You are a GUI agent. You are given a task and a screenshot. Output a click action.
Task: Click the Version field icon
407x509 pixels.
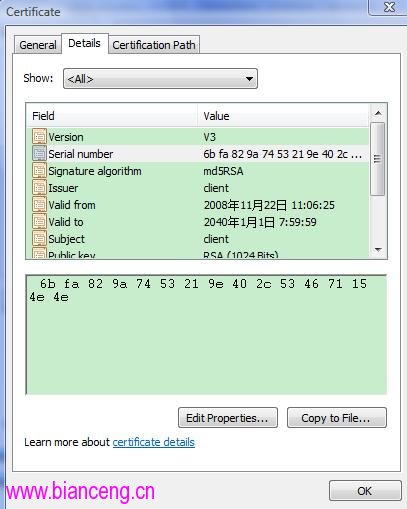click(39, 137)
